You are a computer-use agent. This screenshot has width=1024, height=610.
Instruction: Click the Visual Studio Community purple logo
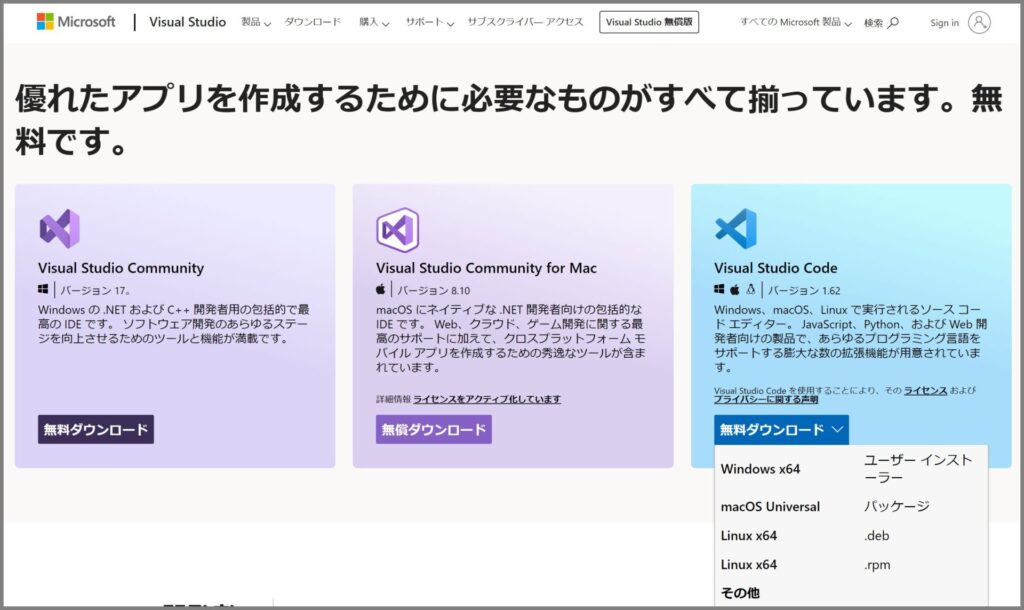(x=59, y=229)
